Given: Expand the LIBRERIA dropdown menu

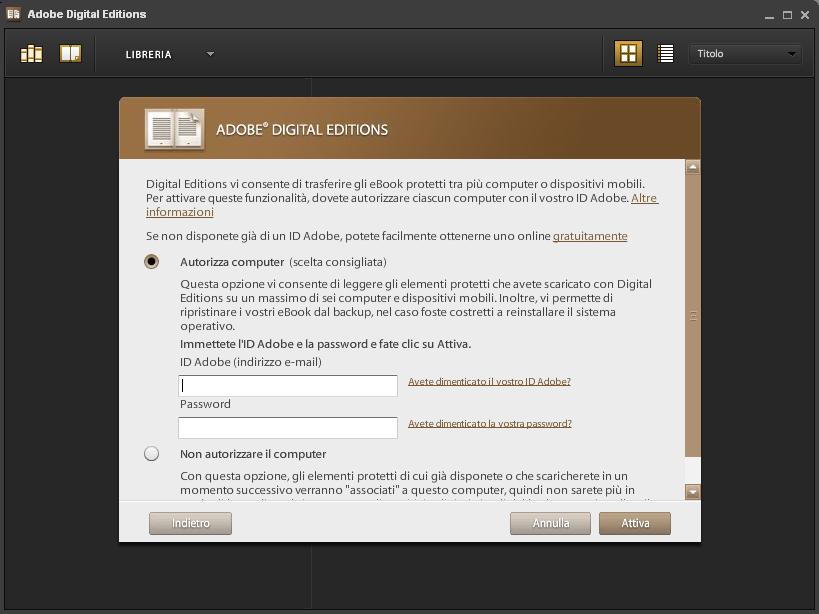Looking at the screenshot, I should pos(170,54).
